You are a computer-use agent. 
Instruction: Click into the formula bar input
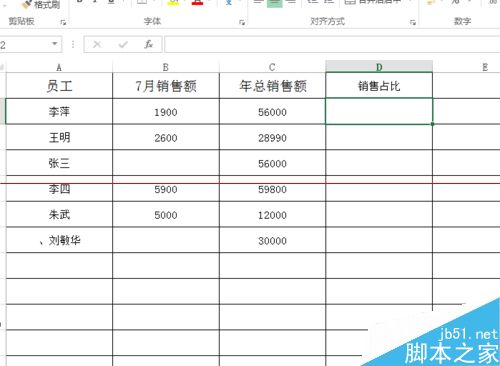(332, 44)
